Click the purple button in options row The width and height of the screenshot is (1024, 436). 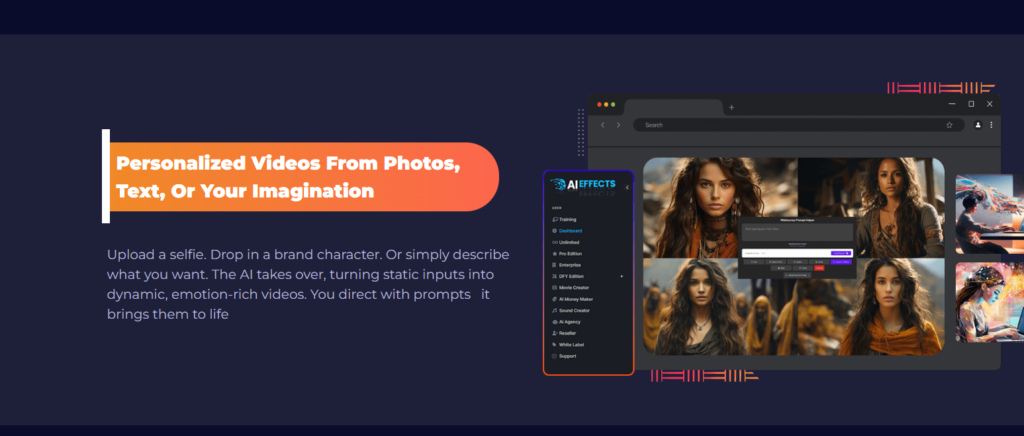point(841,262)
